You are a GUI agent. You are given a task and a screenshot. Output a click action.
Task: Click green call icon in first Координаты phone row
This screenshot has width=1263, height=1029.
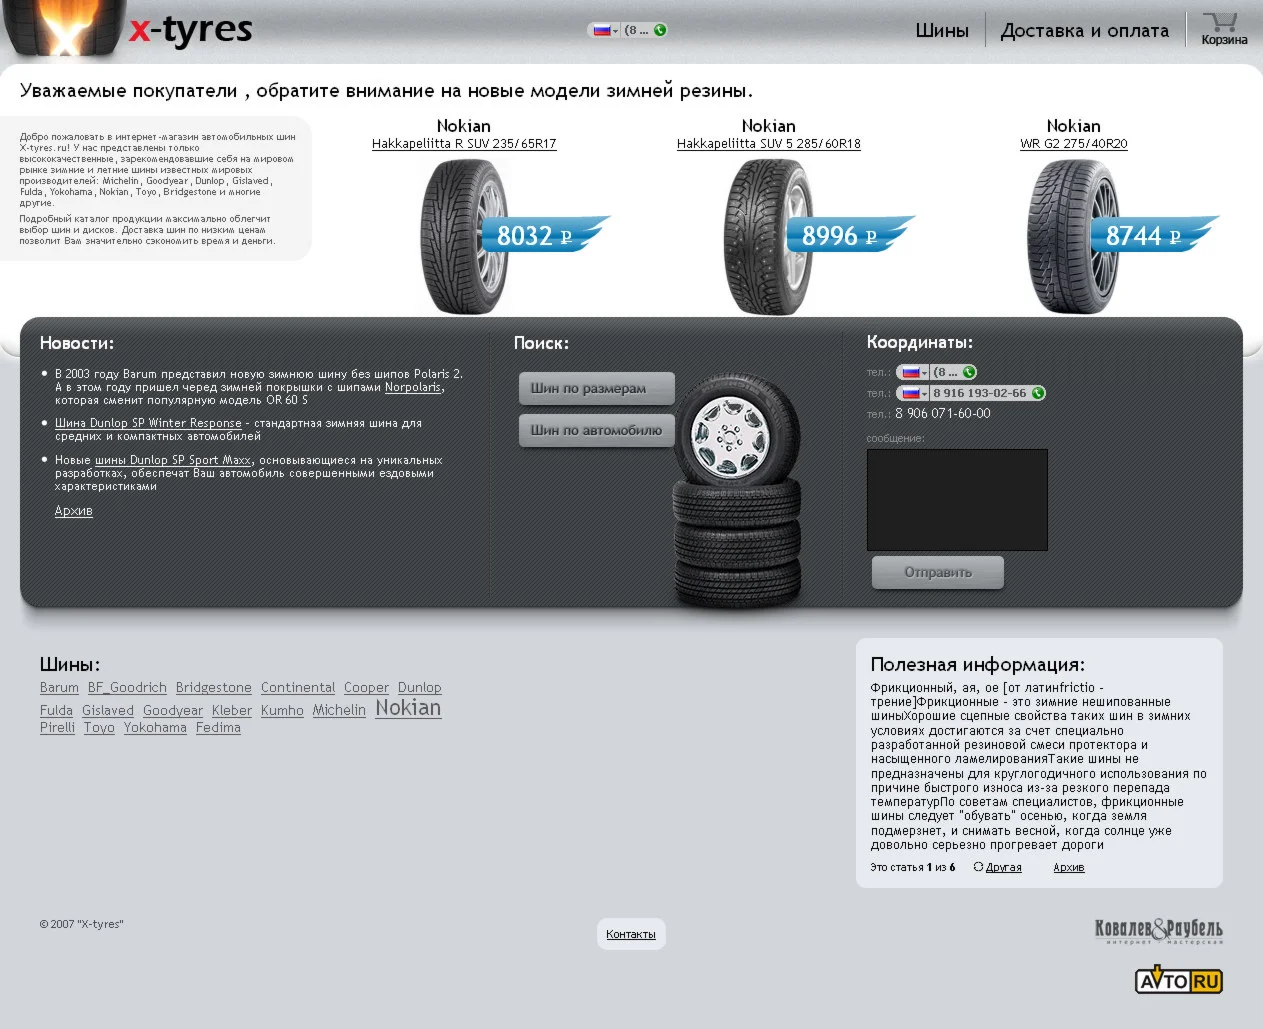(969, 372)
